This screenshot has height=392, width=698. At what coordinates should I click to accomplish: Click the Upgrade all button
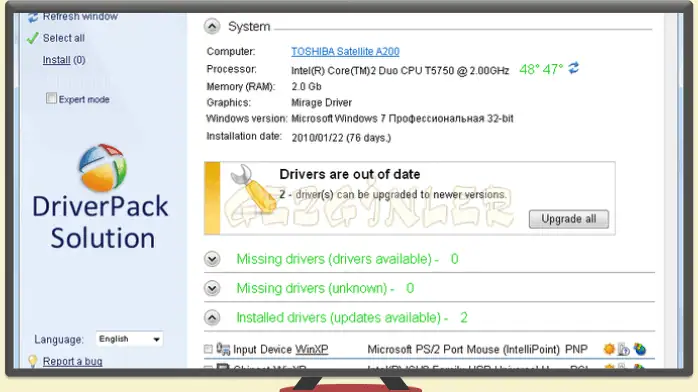tap(568, 219)
